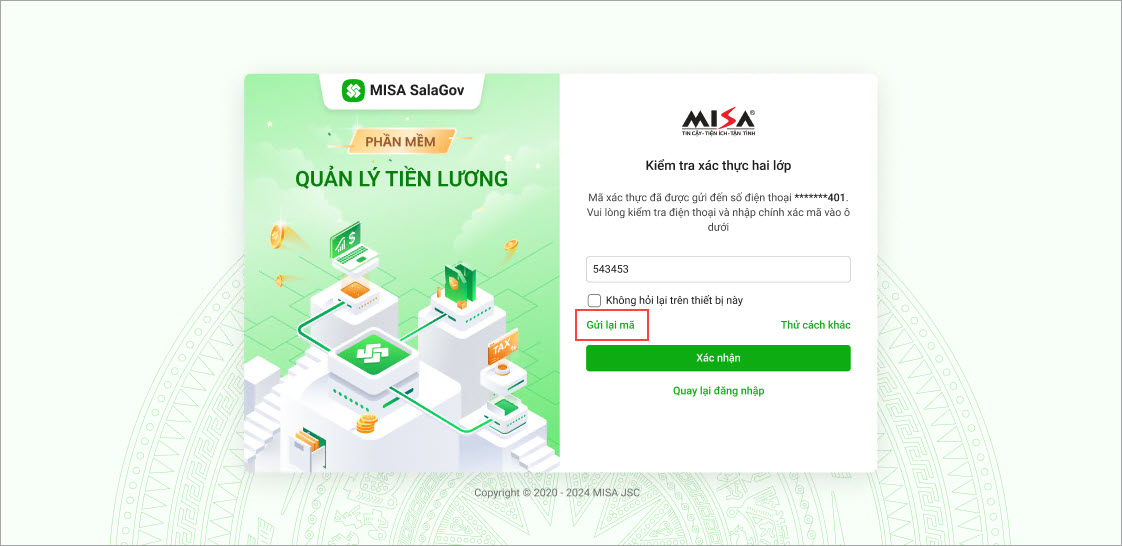1122x546 pixels.
Task: Click the 'PHẦN MỀM' orange banner
Action: pyautogui.click(x=400, y=142)
